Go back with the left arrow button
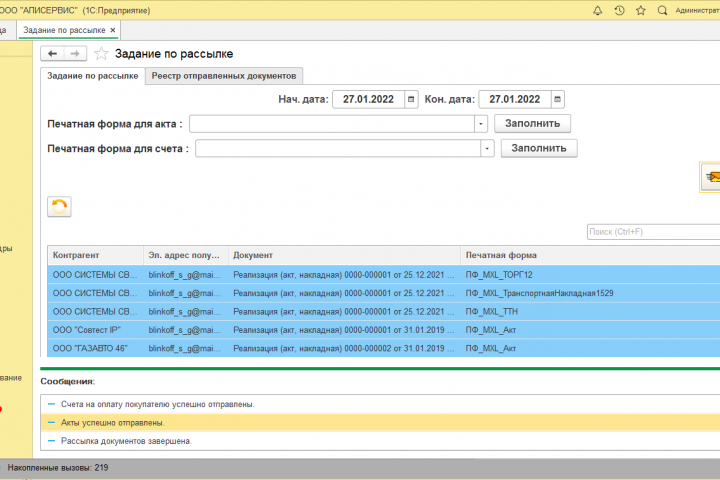 pos(52,54)
